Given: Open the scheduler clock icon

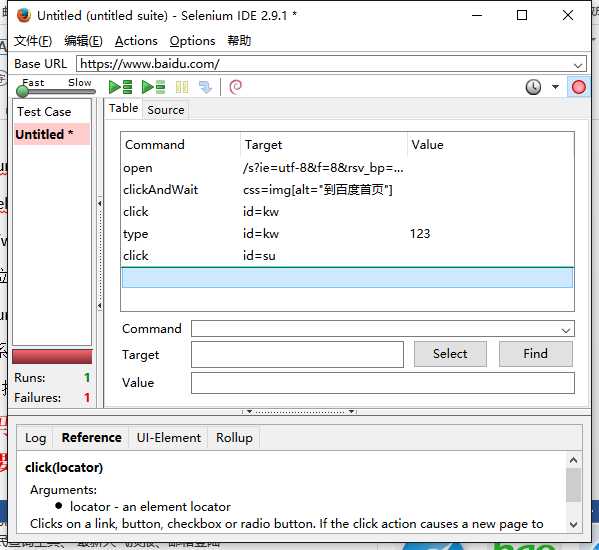Looking at the screenshot, I should pos(533,87).
